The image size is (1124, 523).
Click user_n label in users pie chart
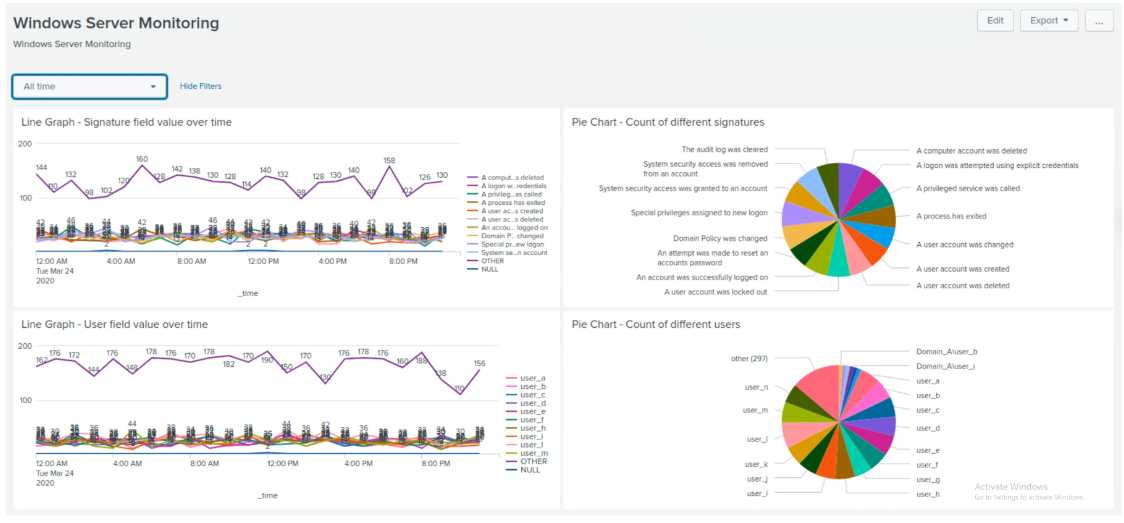click(x=756, y=388)
